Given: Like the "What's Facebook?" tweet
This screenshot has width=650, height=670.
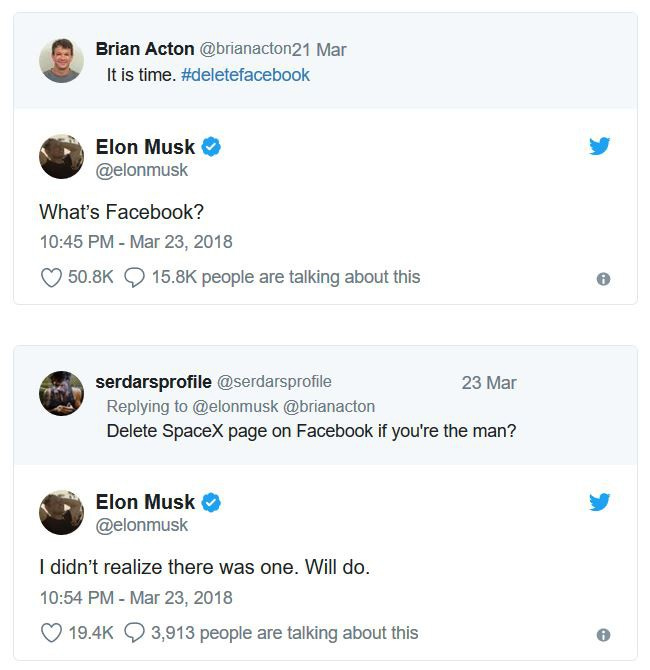Looking at the screenshot, I should (51, 277).
